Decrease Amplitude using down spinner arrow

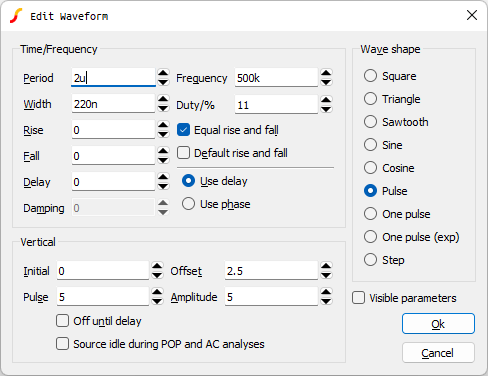(x=326, y=301)
